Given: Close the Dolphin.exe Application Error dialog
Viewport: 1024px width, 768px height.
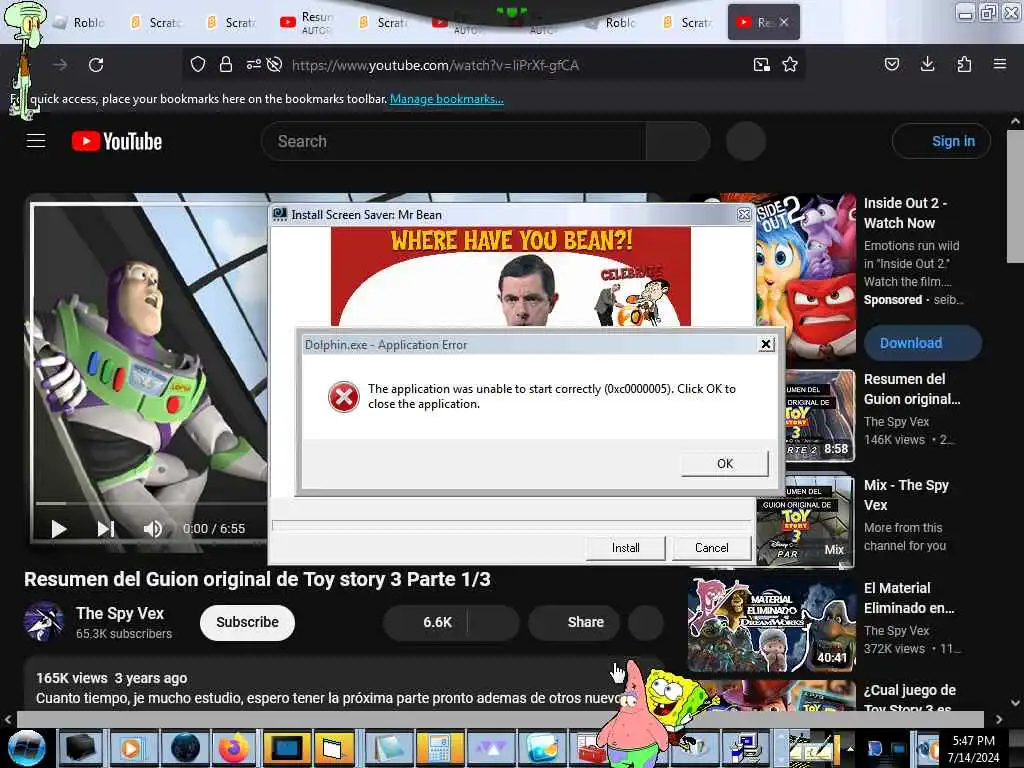Looking at the screenshot, I should pyautogui.click(x=766, y=344).
